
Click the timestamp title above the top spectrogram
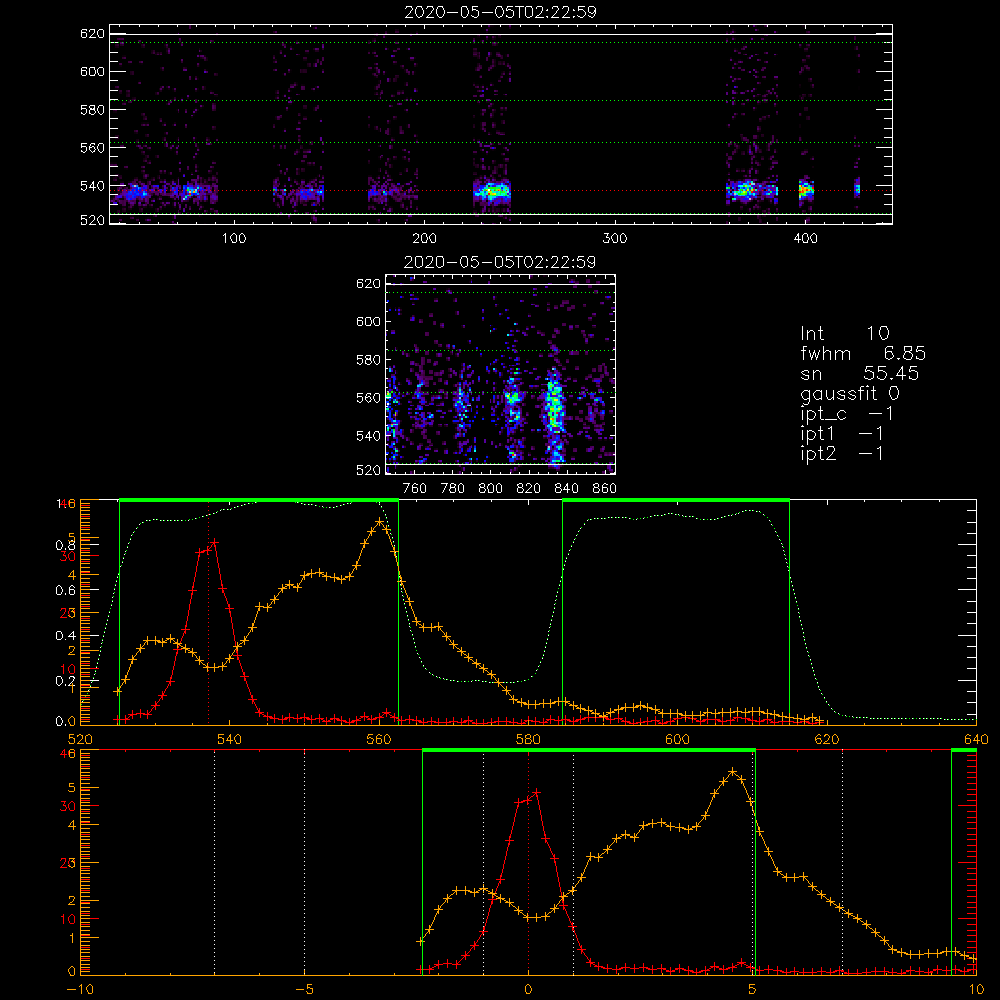coord(500,12)
